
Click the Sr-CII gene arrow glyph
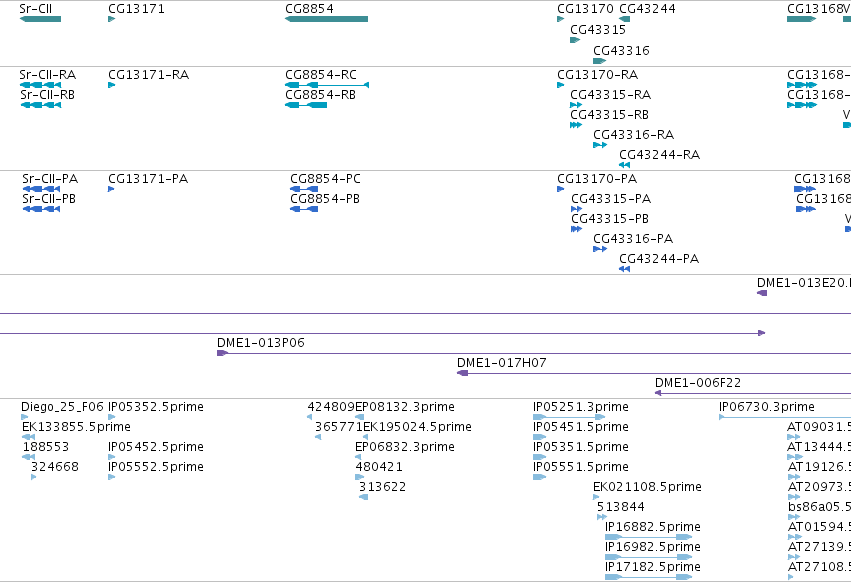40,19
